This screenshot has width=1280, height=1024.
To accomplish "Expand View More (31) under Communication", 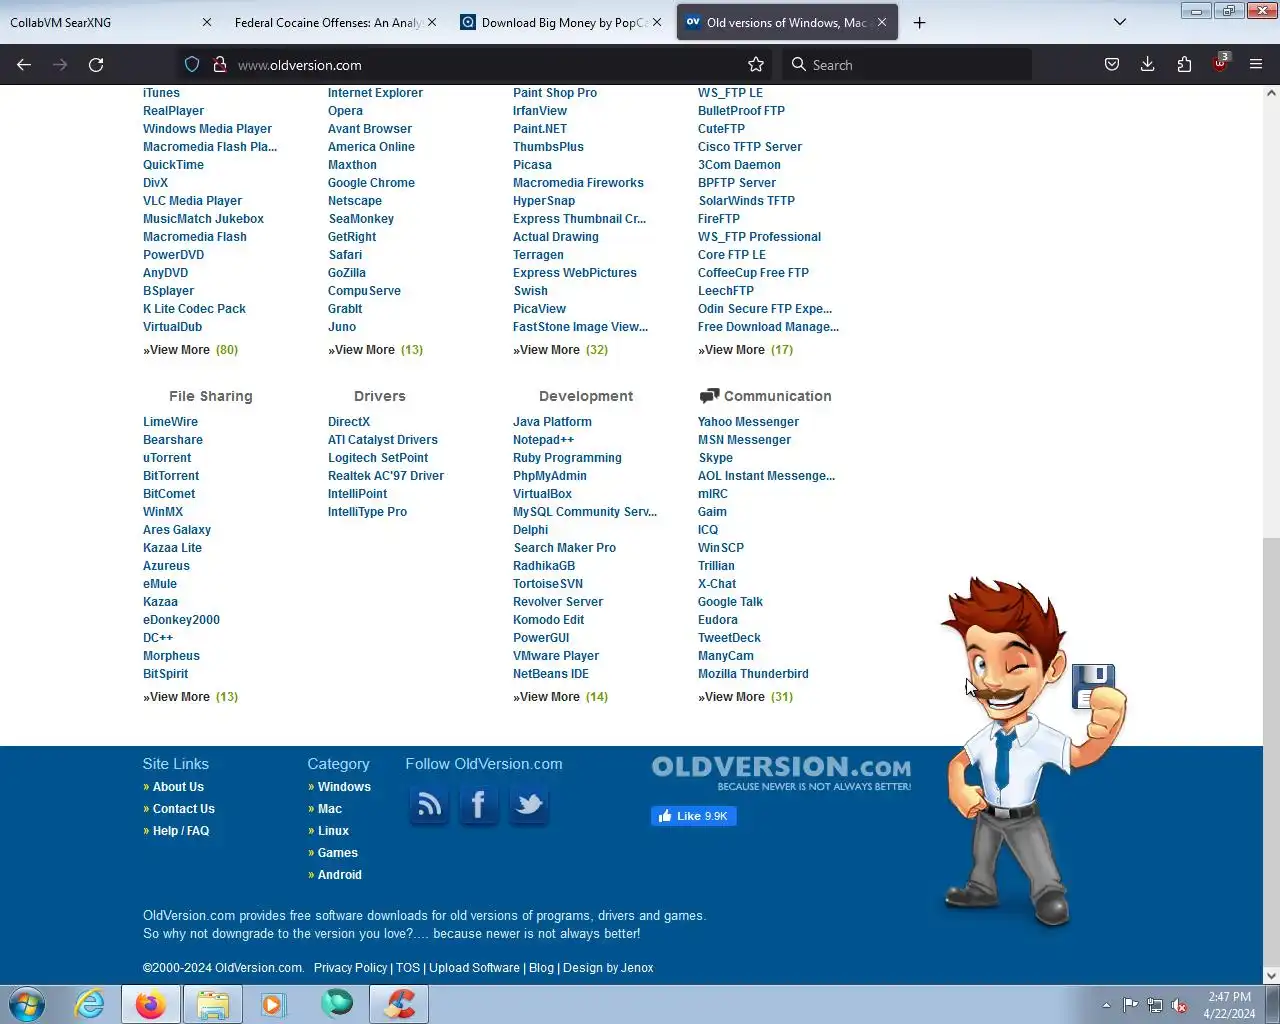I will 745,697.
